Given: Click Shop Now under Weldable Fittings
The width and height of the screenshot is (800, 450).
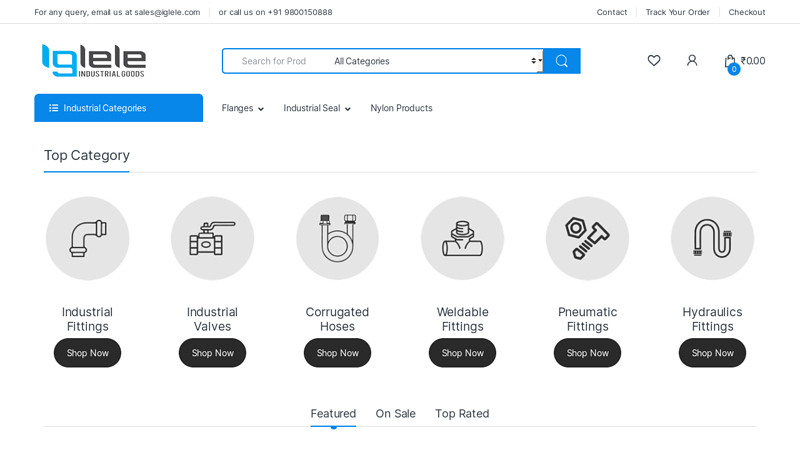Looking at the screenshot, I should [462, 353].
